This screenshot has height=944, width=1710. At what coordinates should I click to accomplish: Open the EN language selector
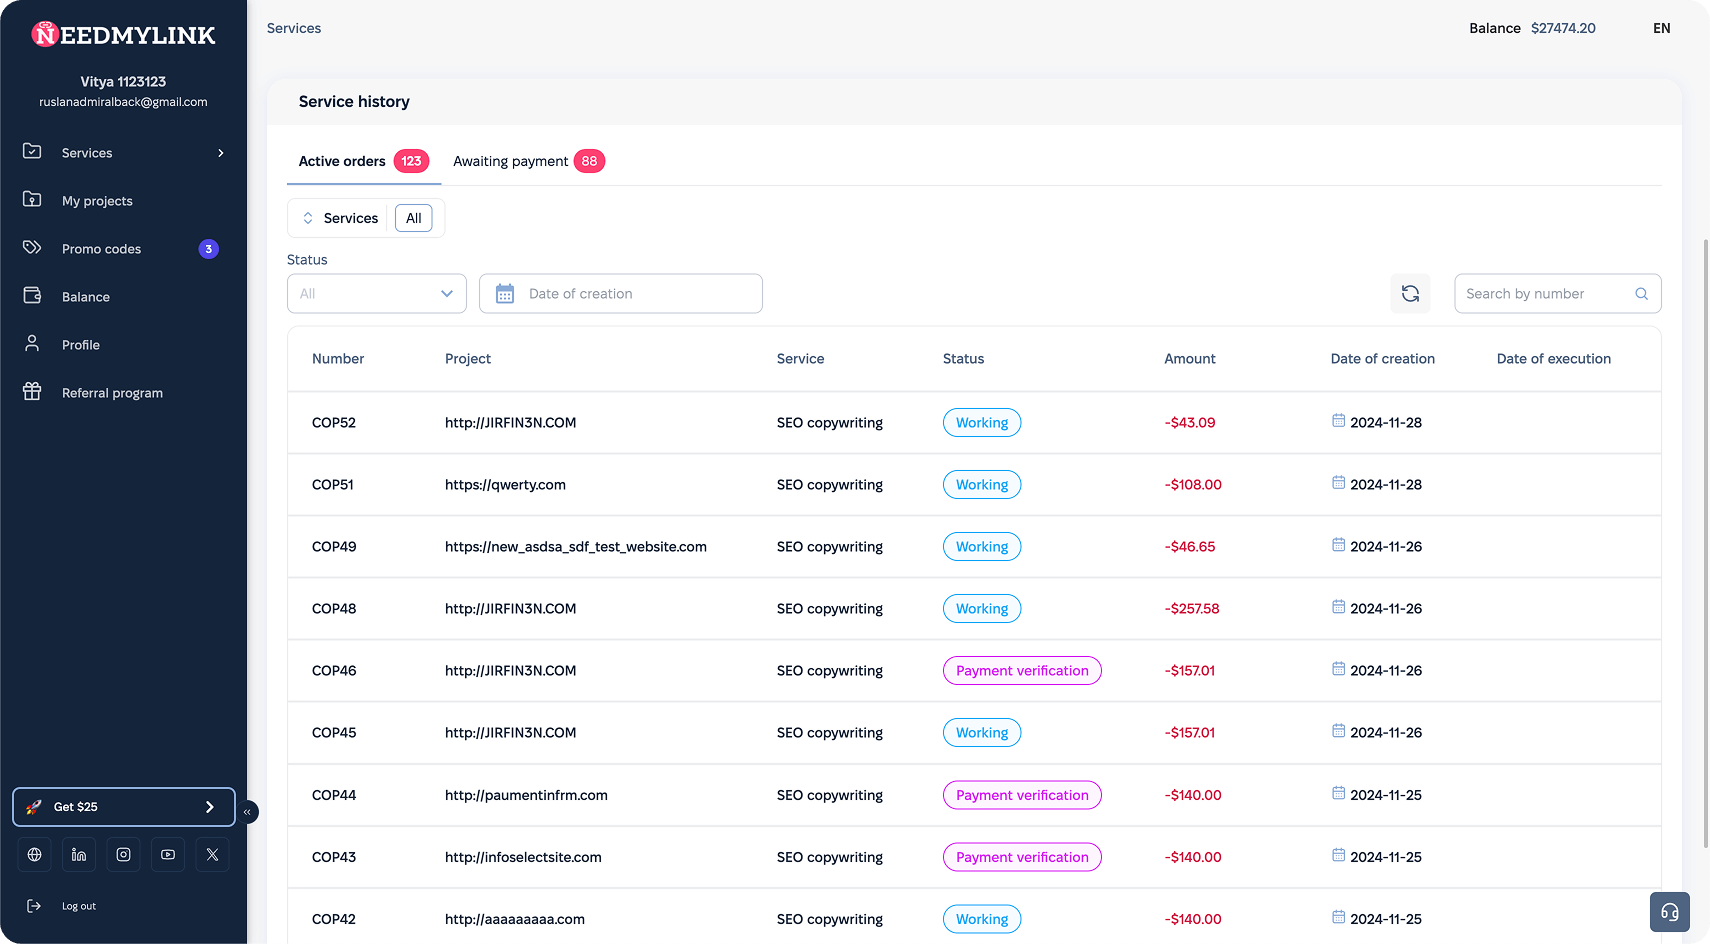tap(1661, 28)
